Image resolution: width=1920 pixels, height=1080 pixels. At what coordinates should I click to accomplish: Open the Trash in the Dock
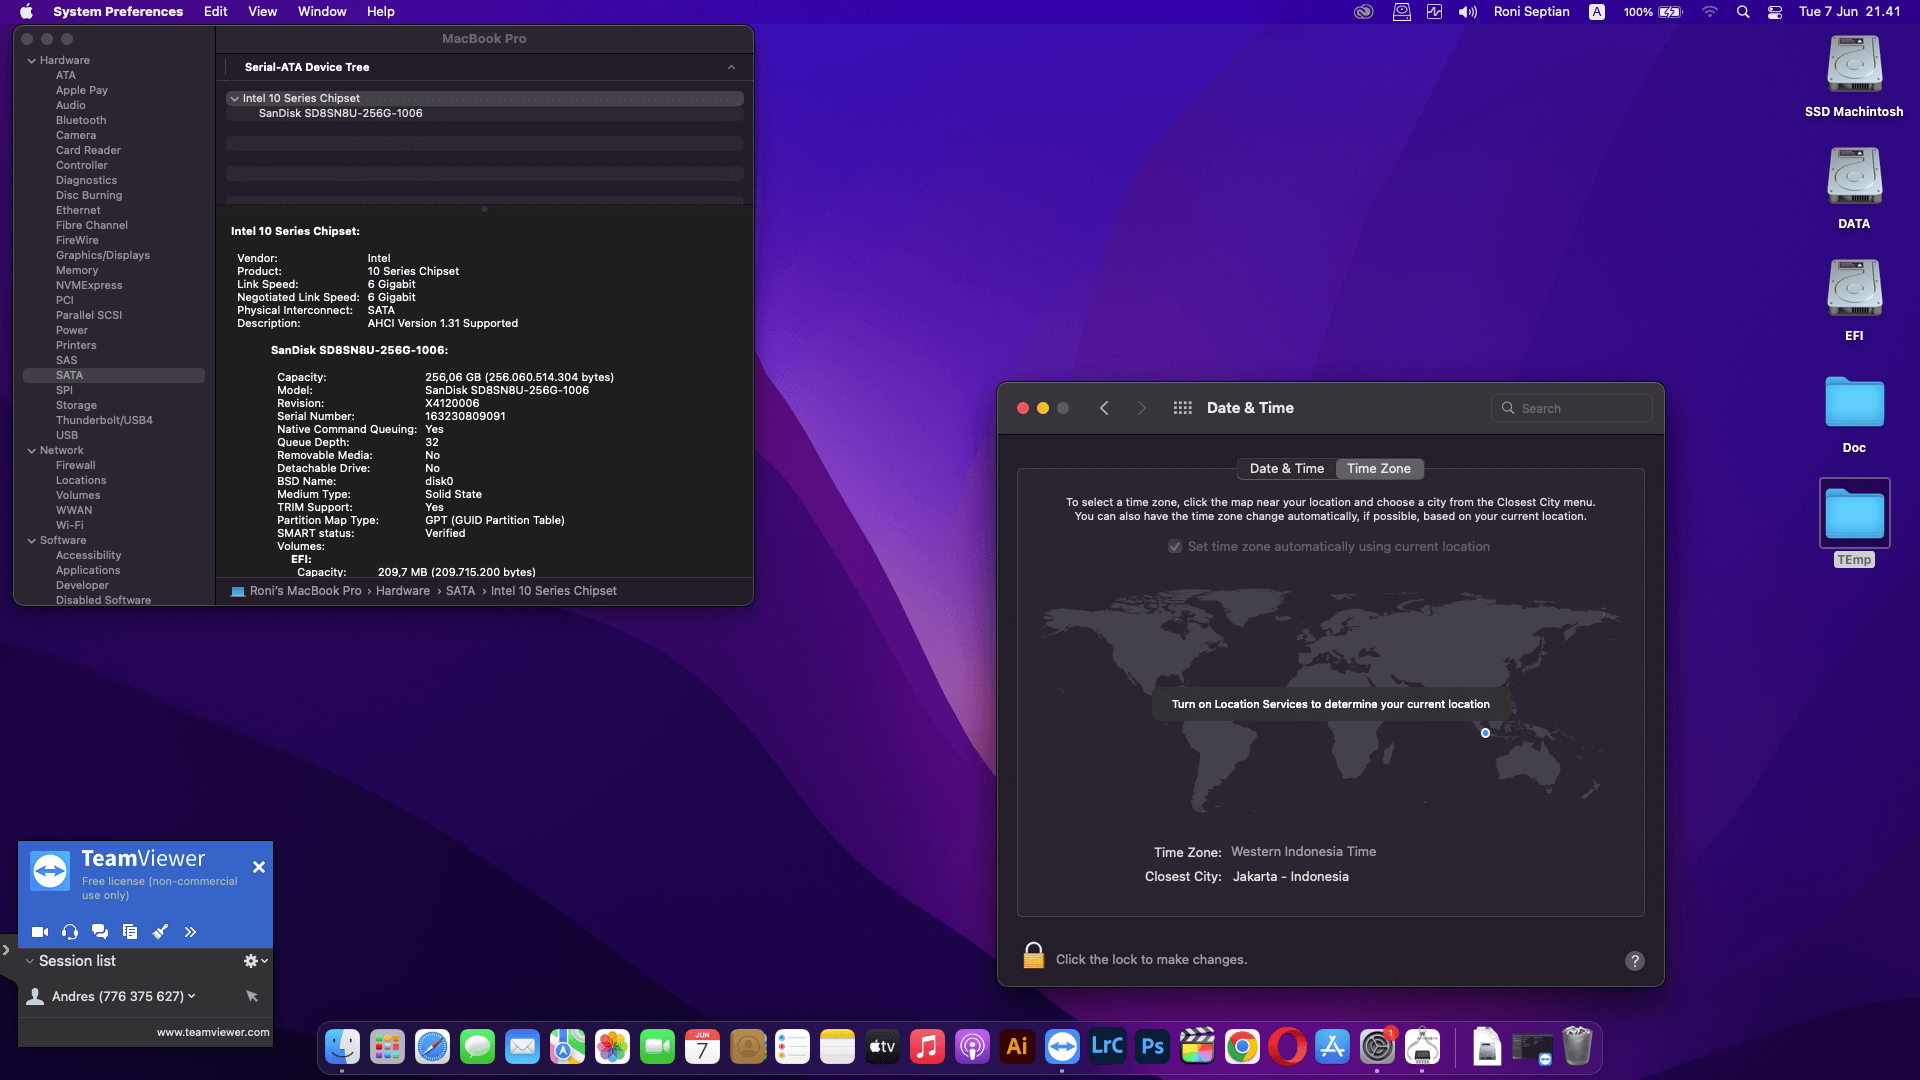[1577, 1047]
